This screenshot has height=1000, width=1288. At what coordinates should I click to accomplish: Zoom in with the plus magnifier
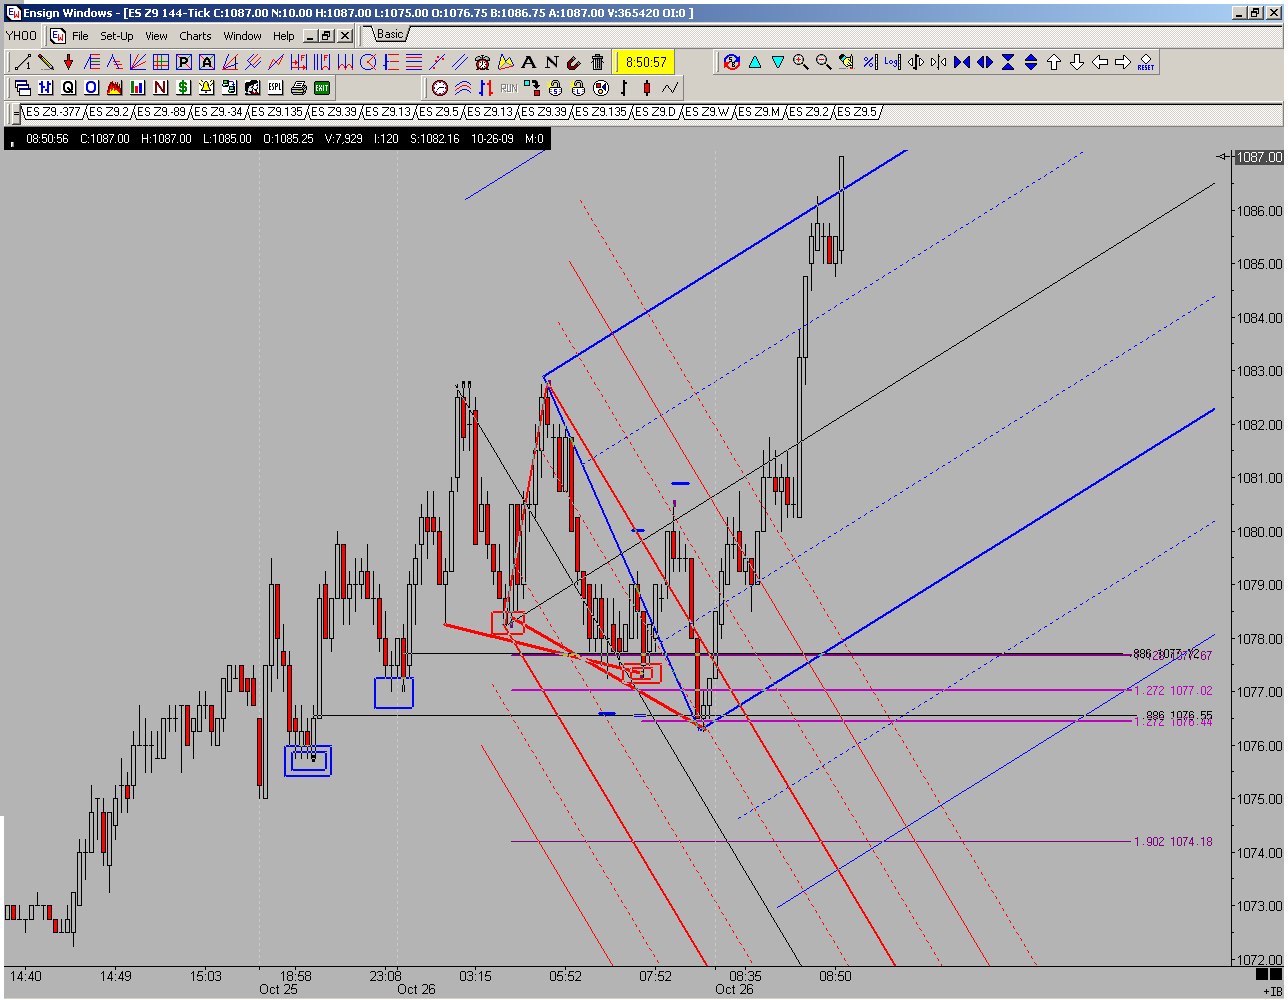800,62
